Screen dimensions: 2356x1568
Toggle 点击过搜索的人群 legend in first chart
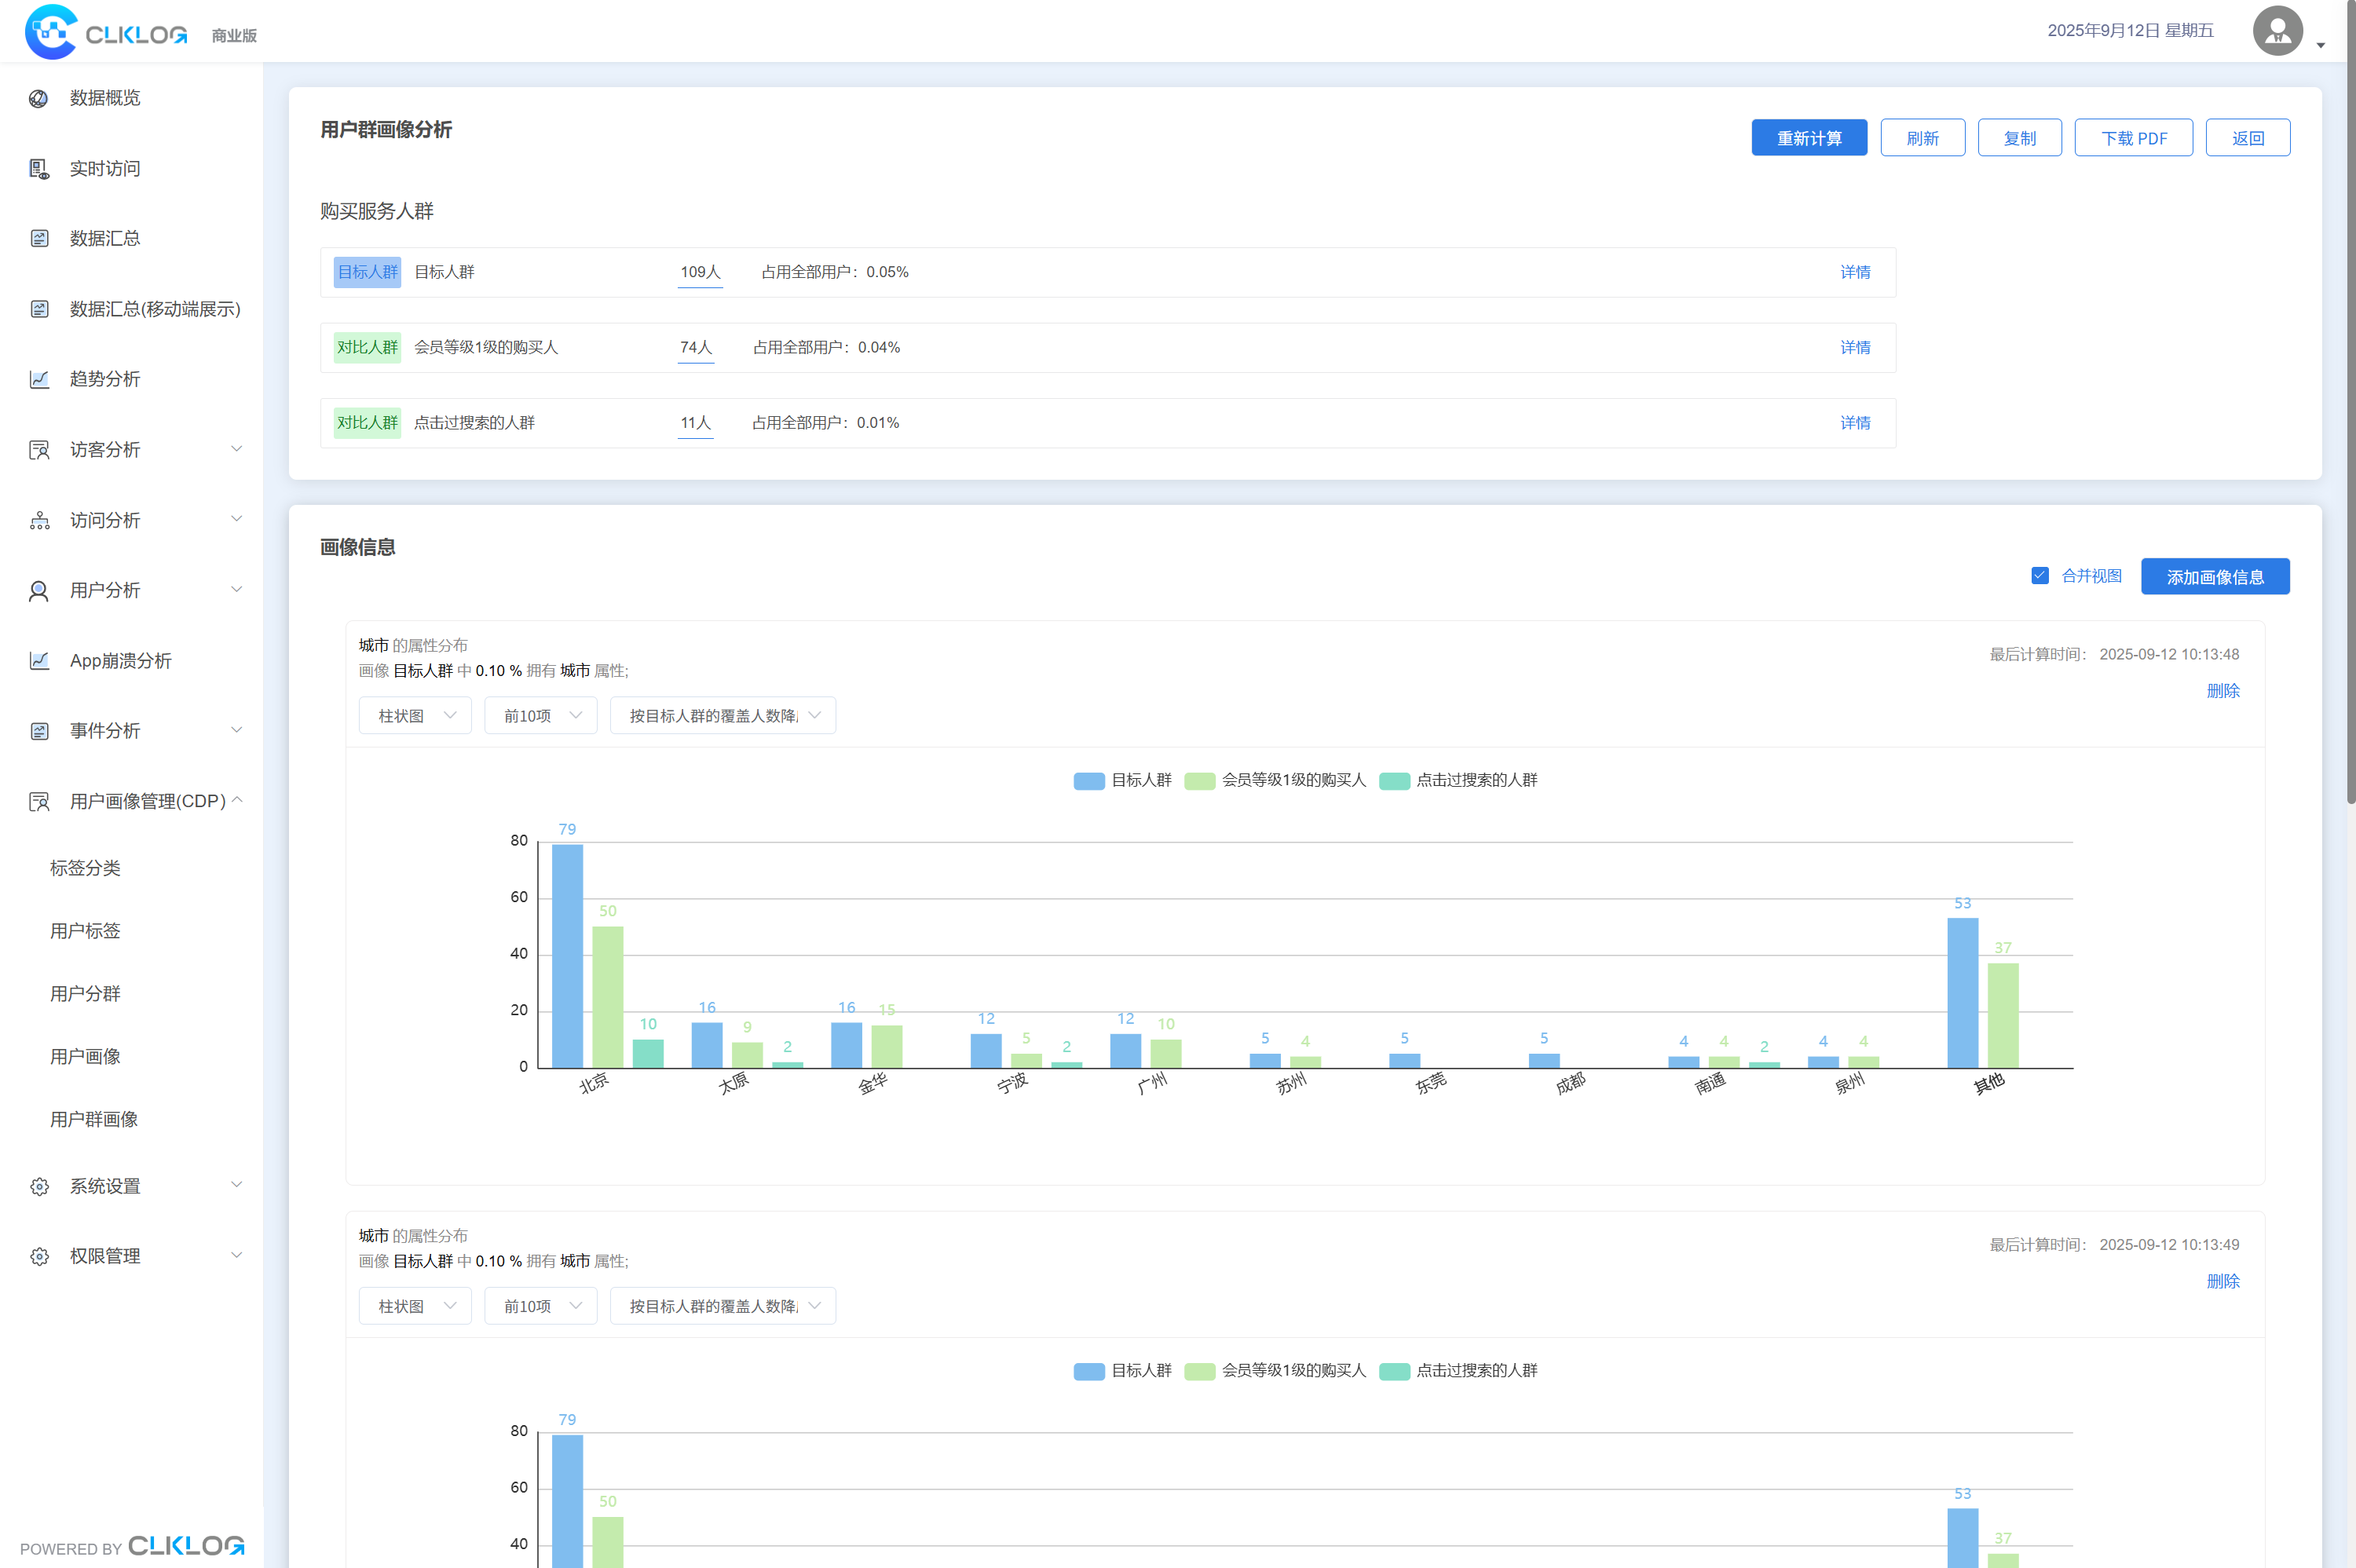pyautogui.click(x=1458, y=780)
